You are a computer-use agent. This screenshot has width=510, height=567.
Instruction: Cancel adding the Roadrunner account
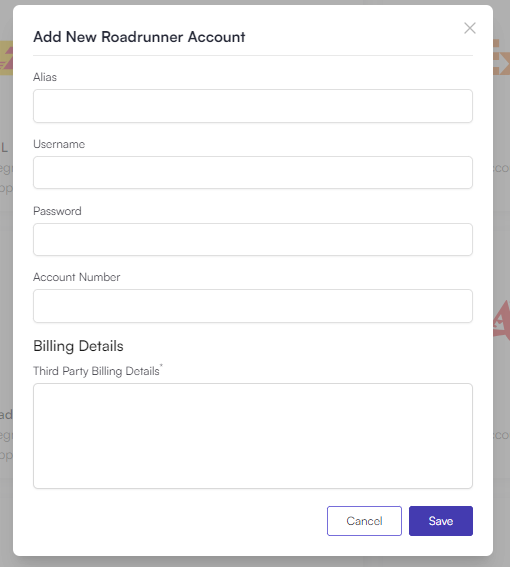tap(364, 521)
